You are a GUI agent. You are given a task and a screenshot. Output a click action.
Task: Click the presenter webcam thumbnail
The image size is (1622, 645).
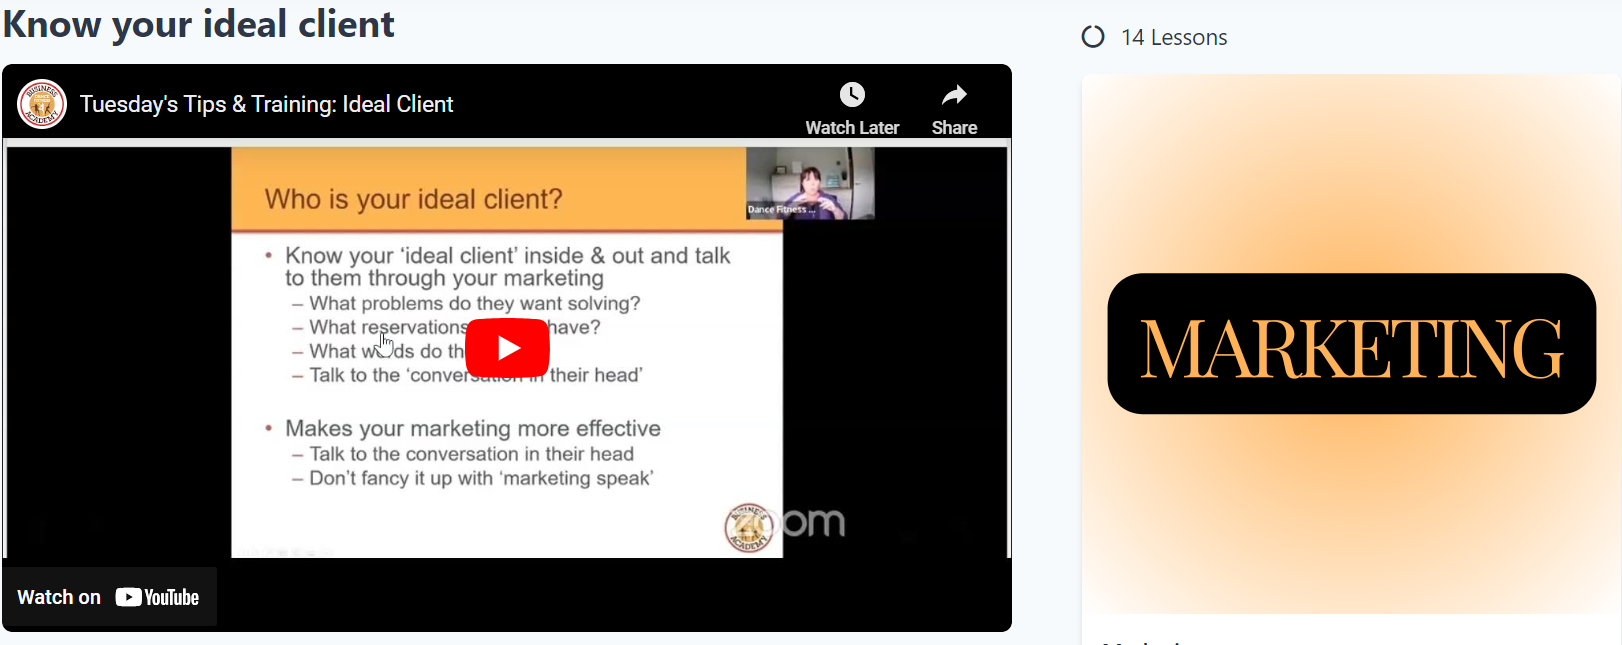[810, 183]
